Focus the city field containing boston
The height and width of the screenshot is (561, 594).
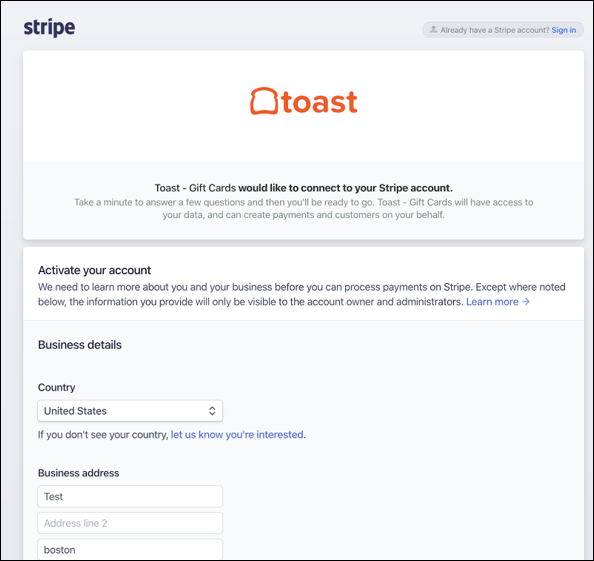pyautogui.click(x=130, y=549)
